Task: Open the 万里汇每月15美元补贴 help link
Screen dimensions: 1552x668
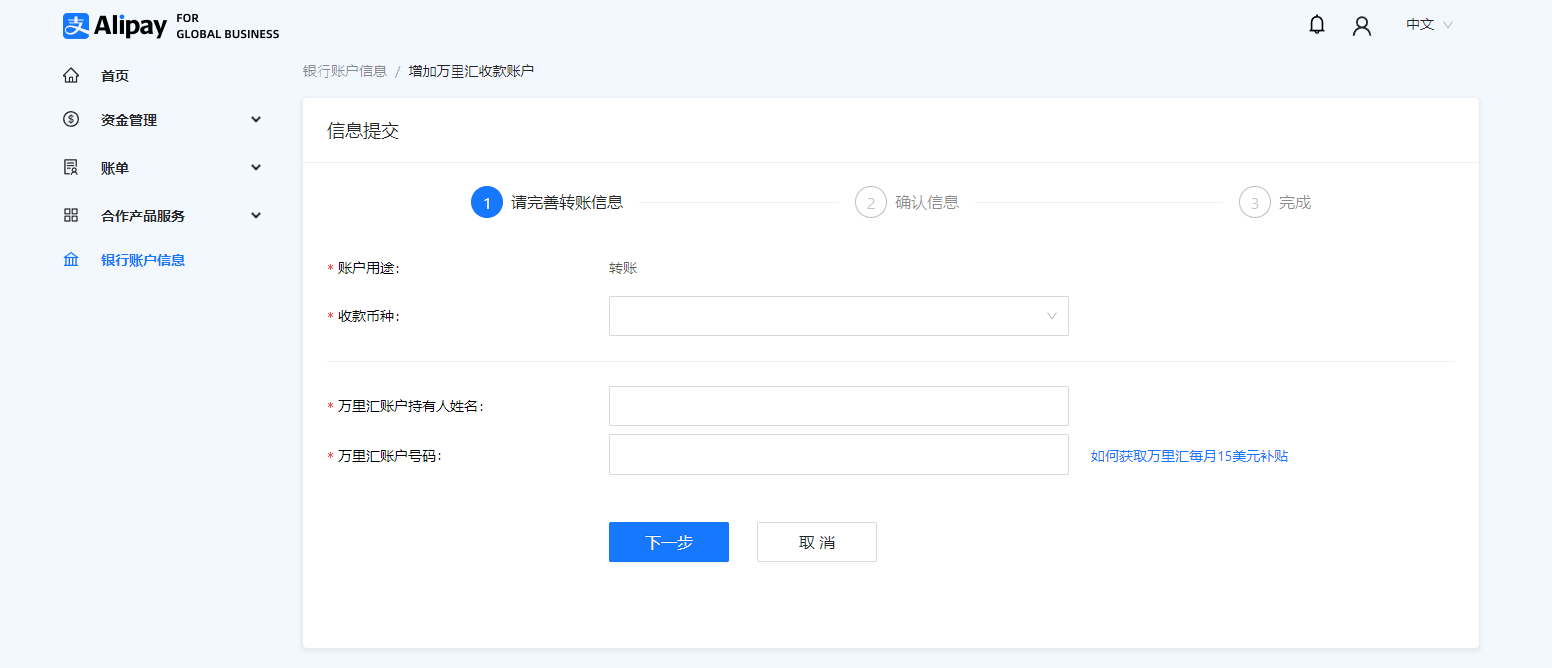Action: 1188,455
